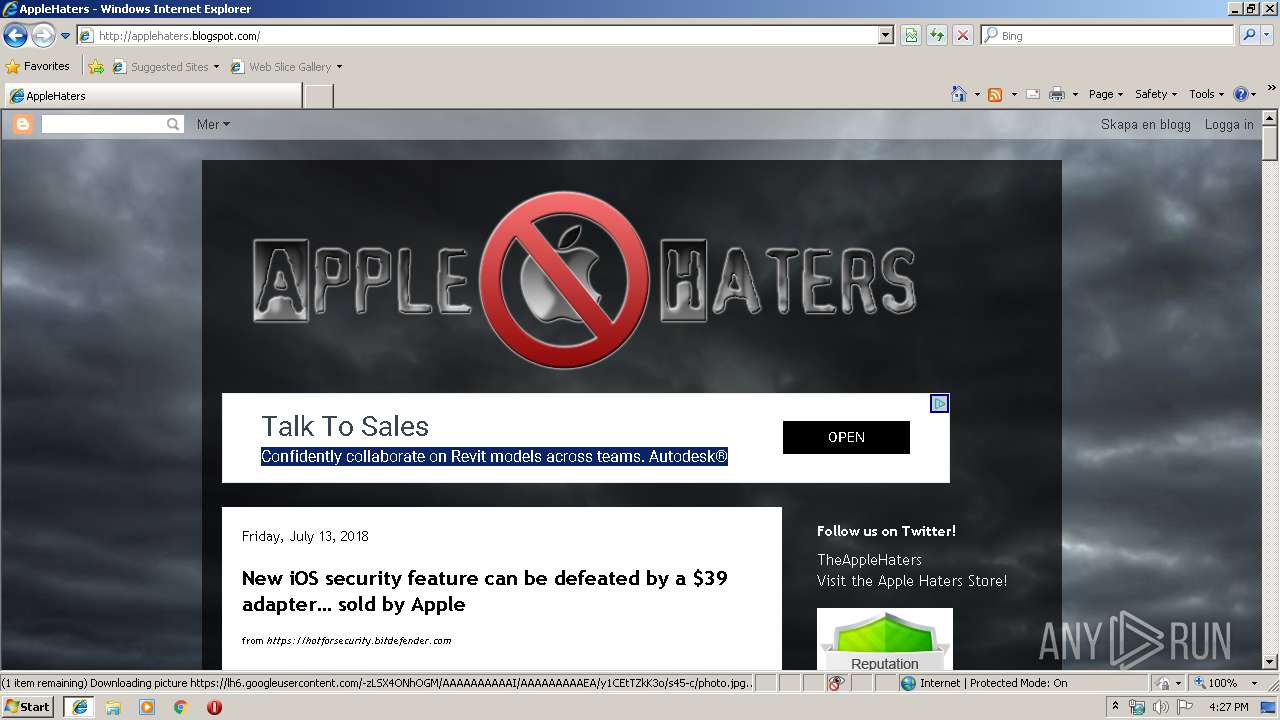The image size is (1280, 720).
Task: Open Windows Media Player taskbar icon
Action: 147,707
